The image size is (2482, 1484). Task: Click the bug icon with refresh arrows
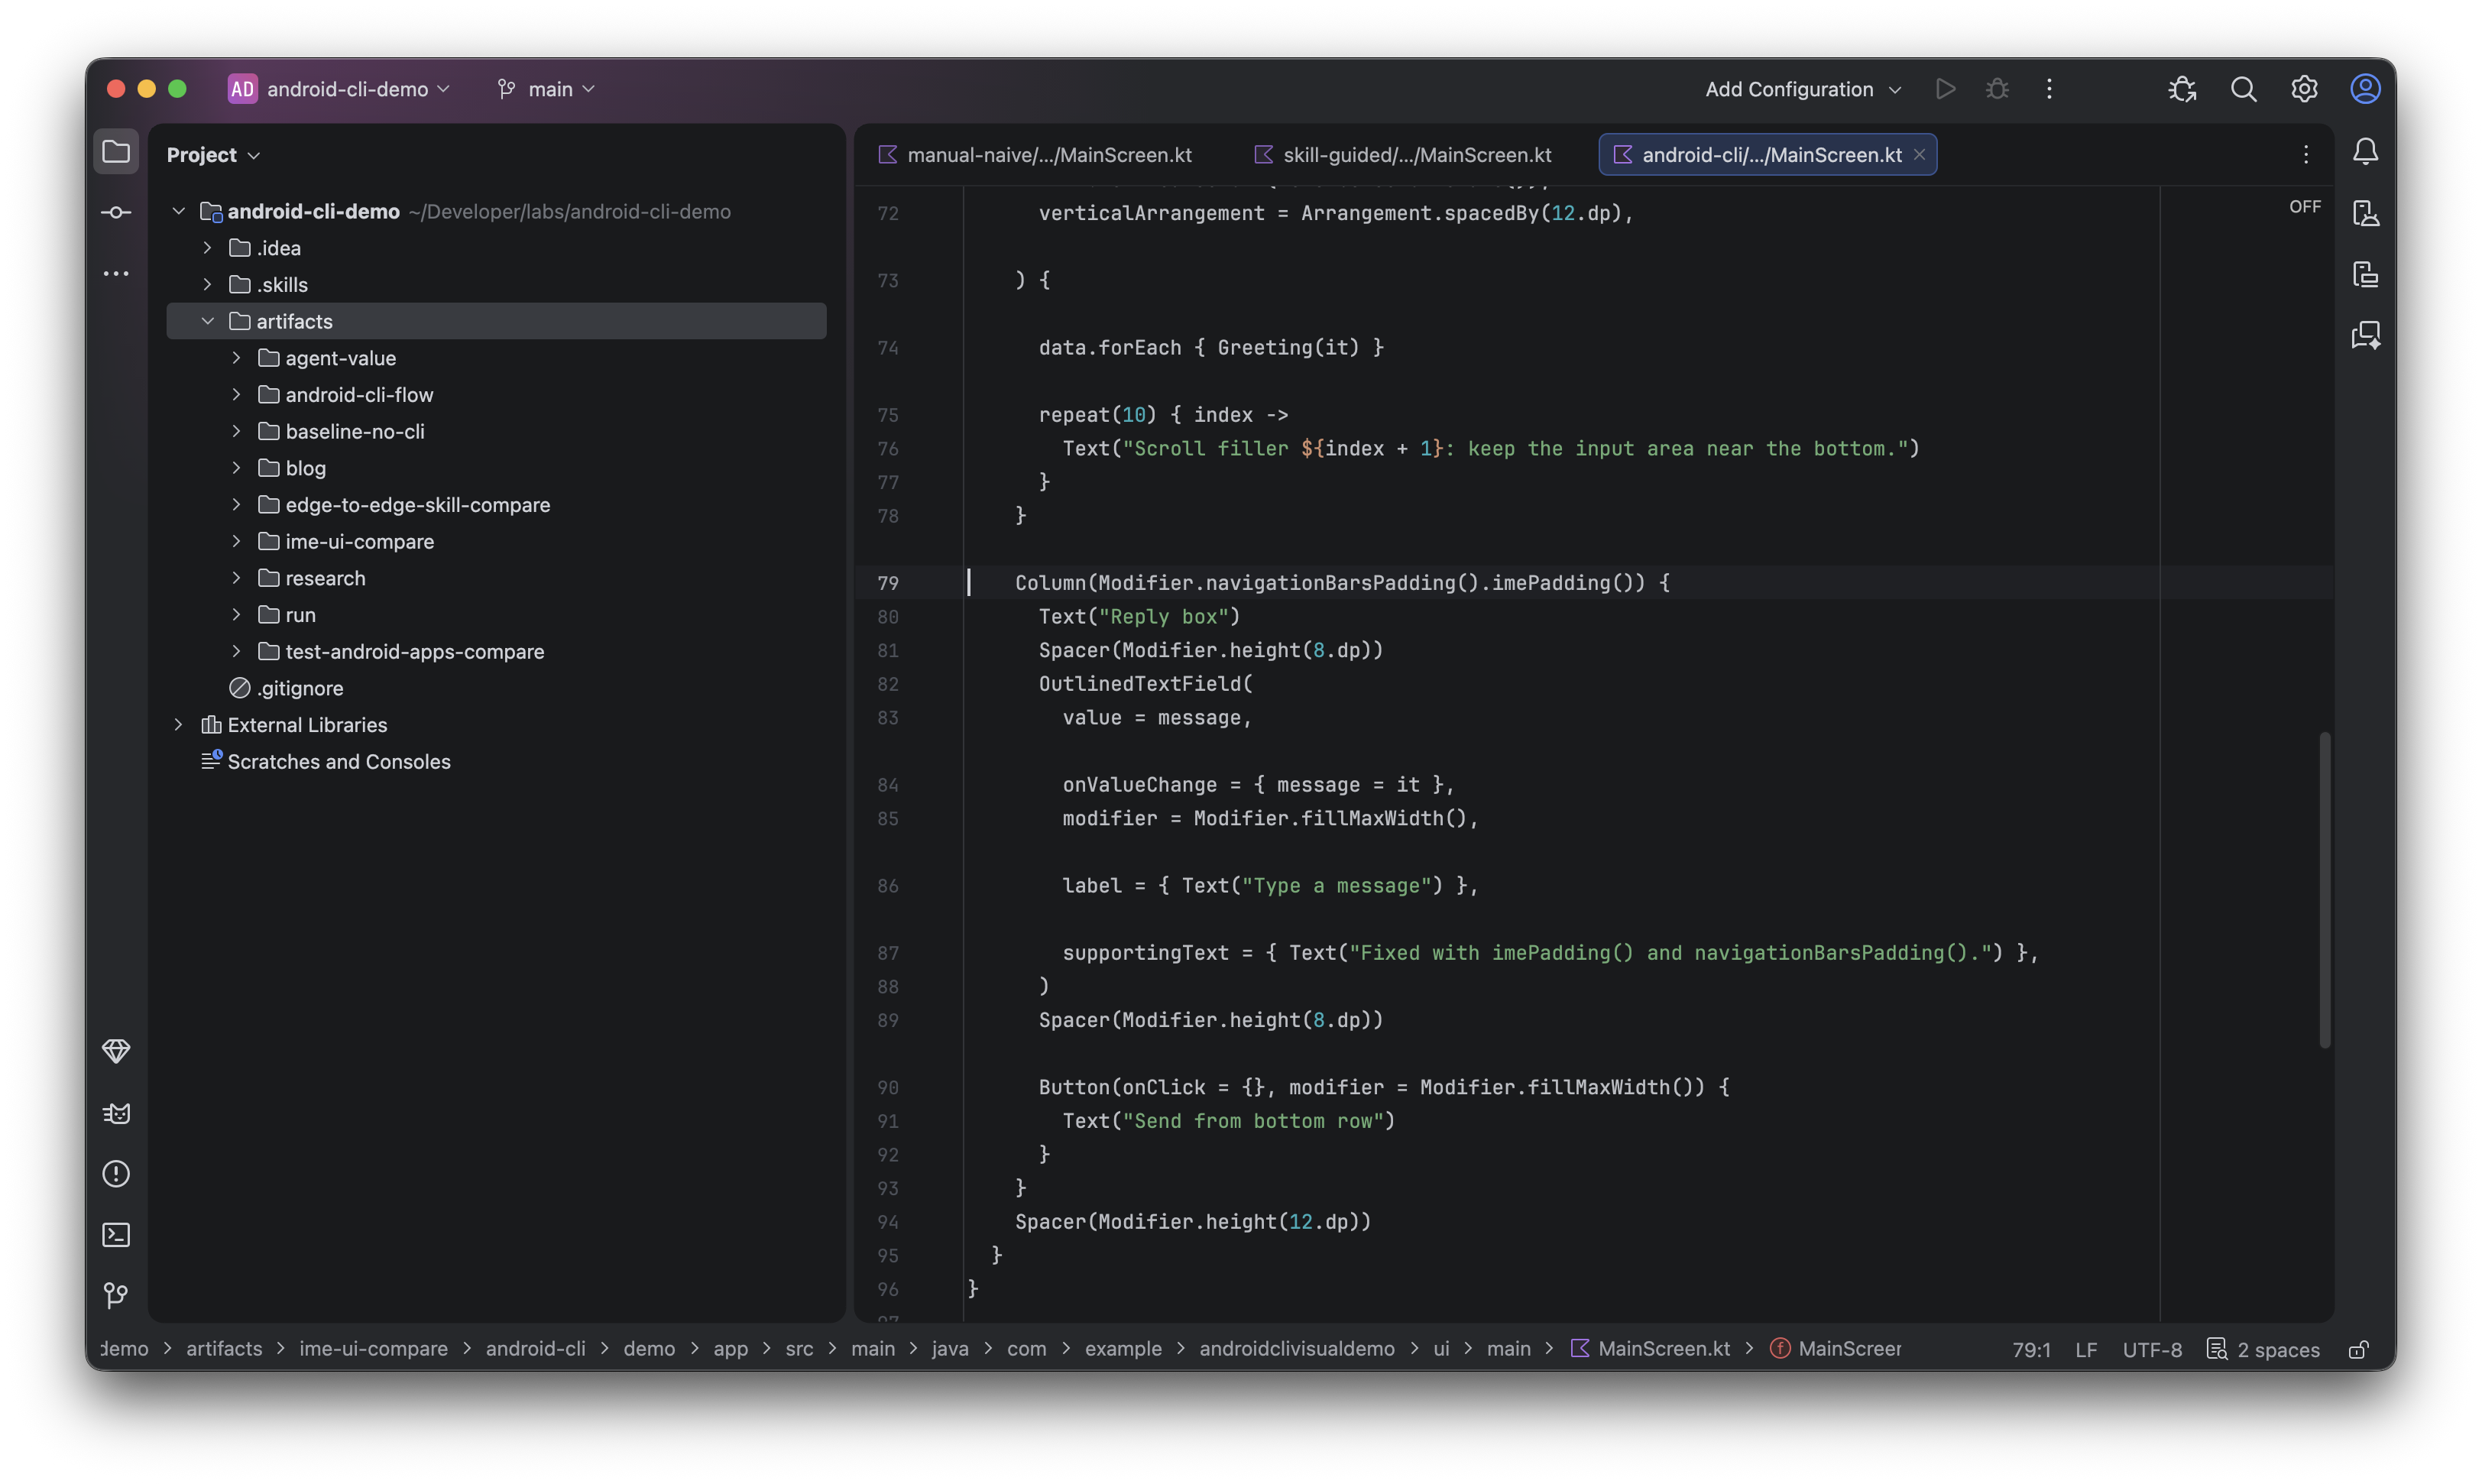[x=2182, y=89]
